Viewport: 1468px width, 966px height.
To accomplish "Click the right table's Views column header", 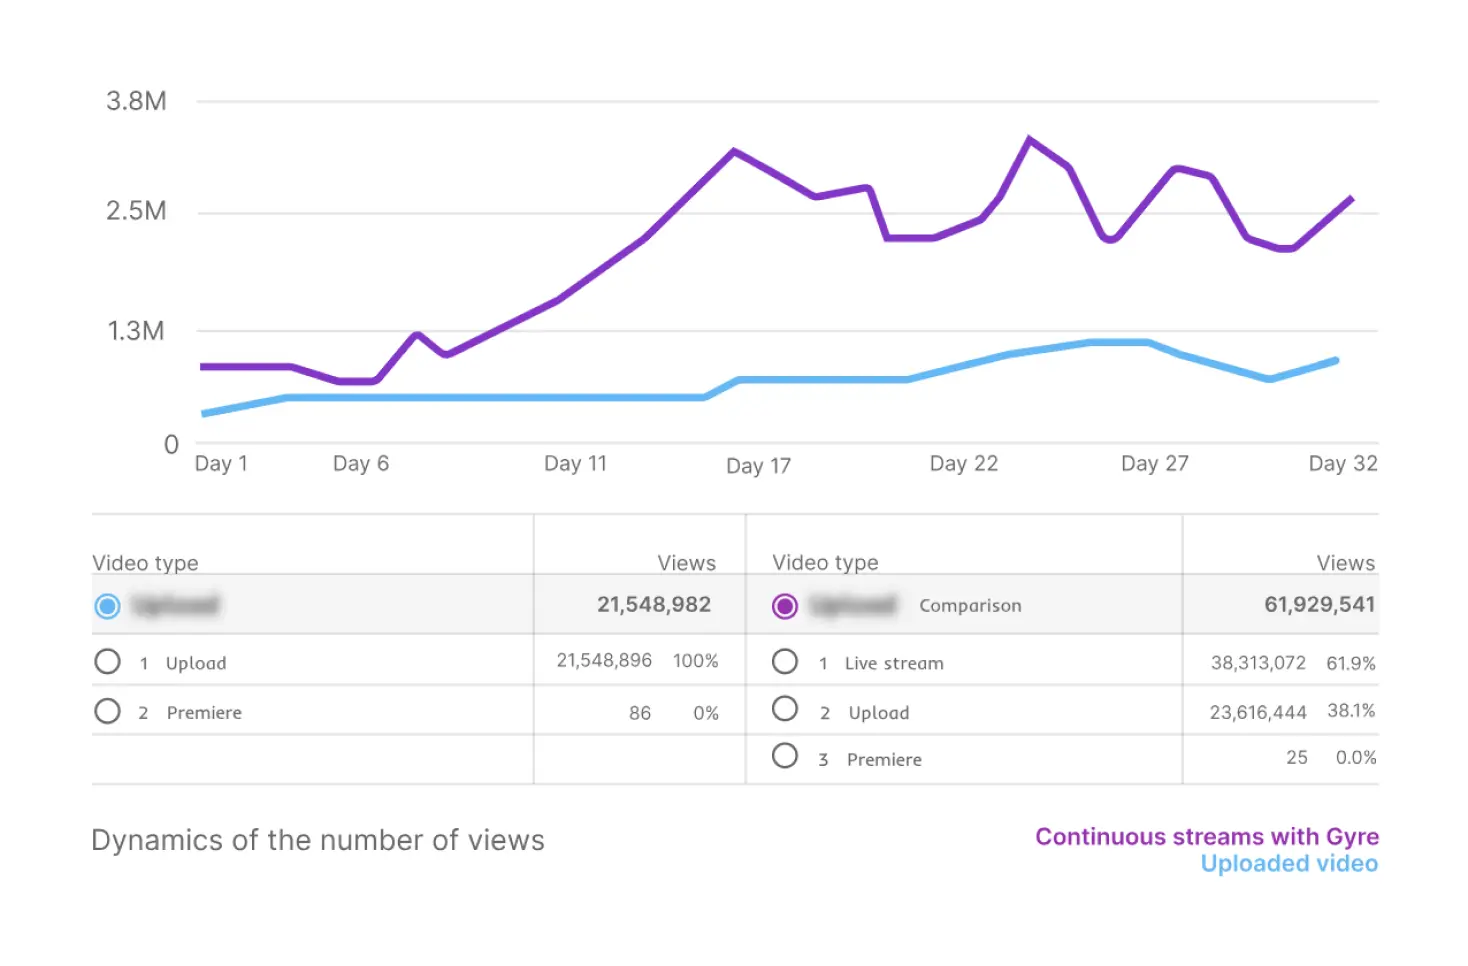I will click(1345, 563).
